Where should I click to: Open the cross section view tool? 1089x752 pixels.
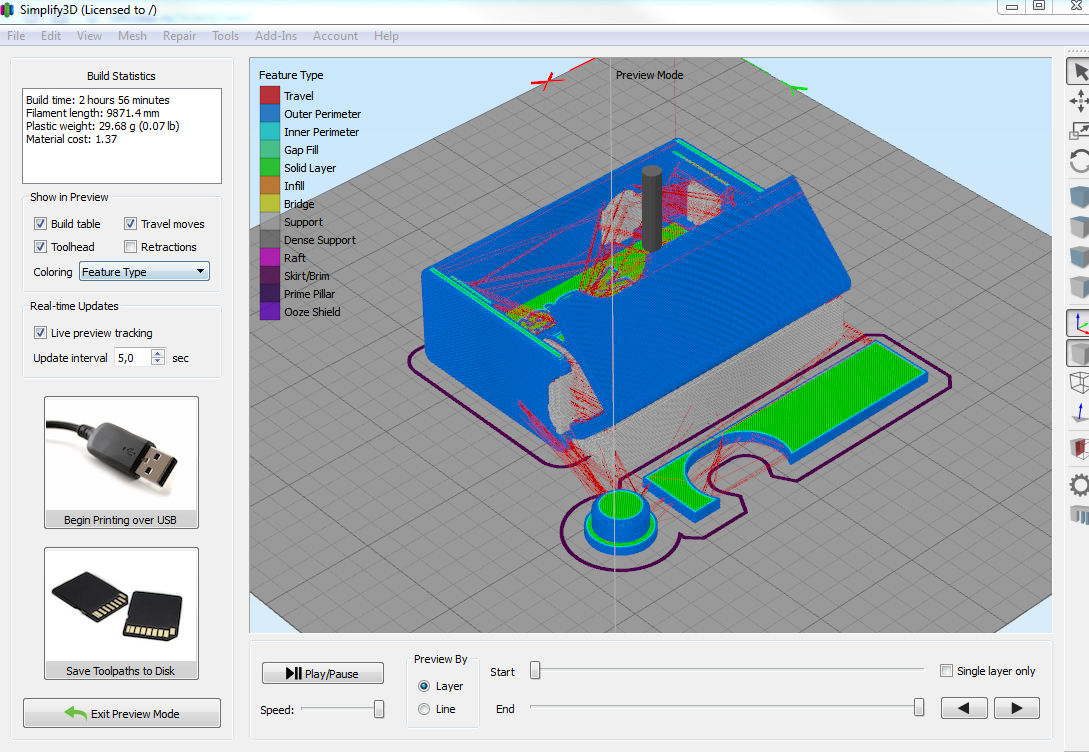(x=1079, y=447)
